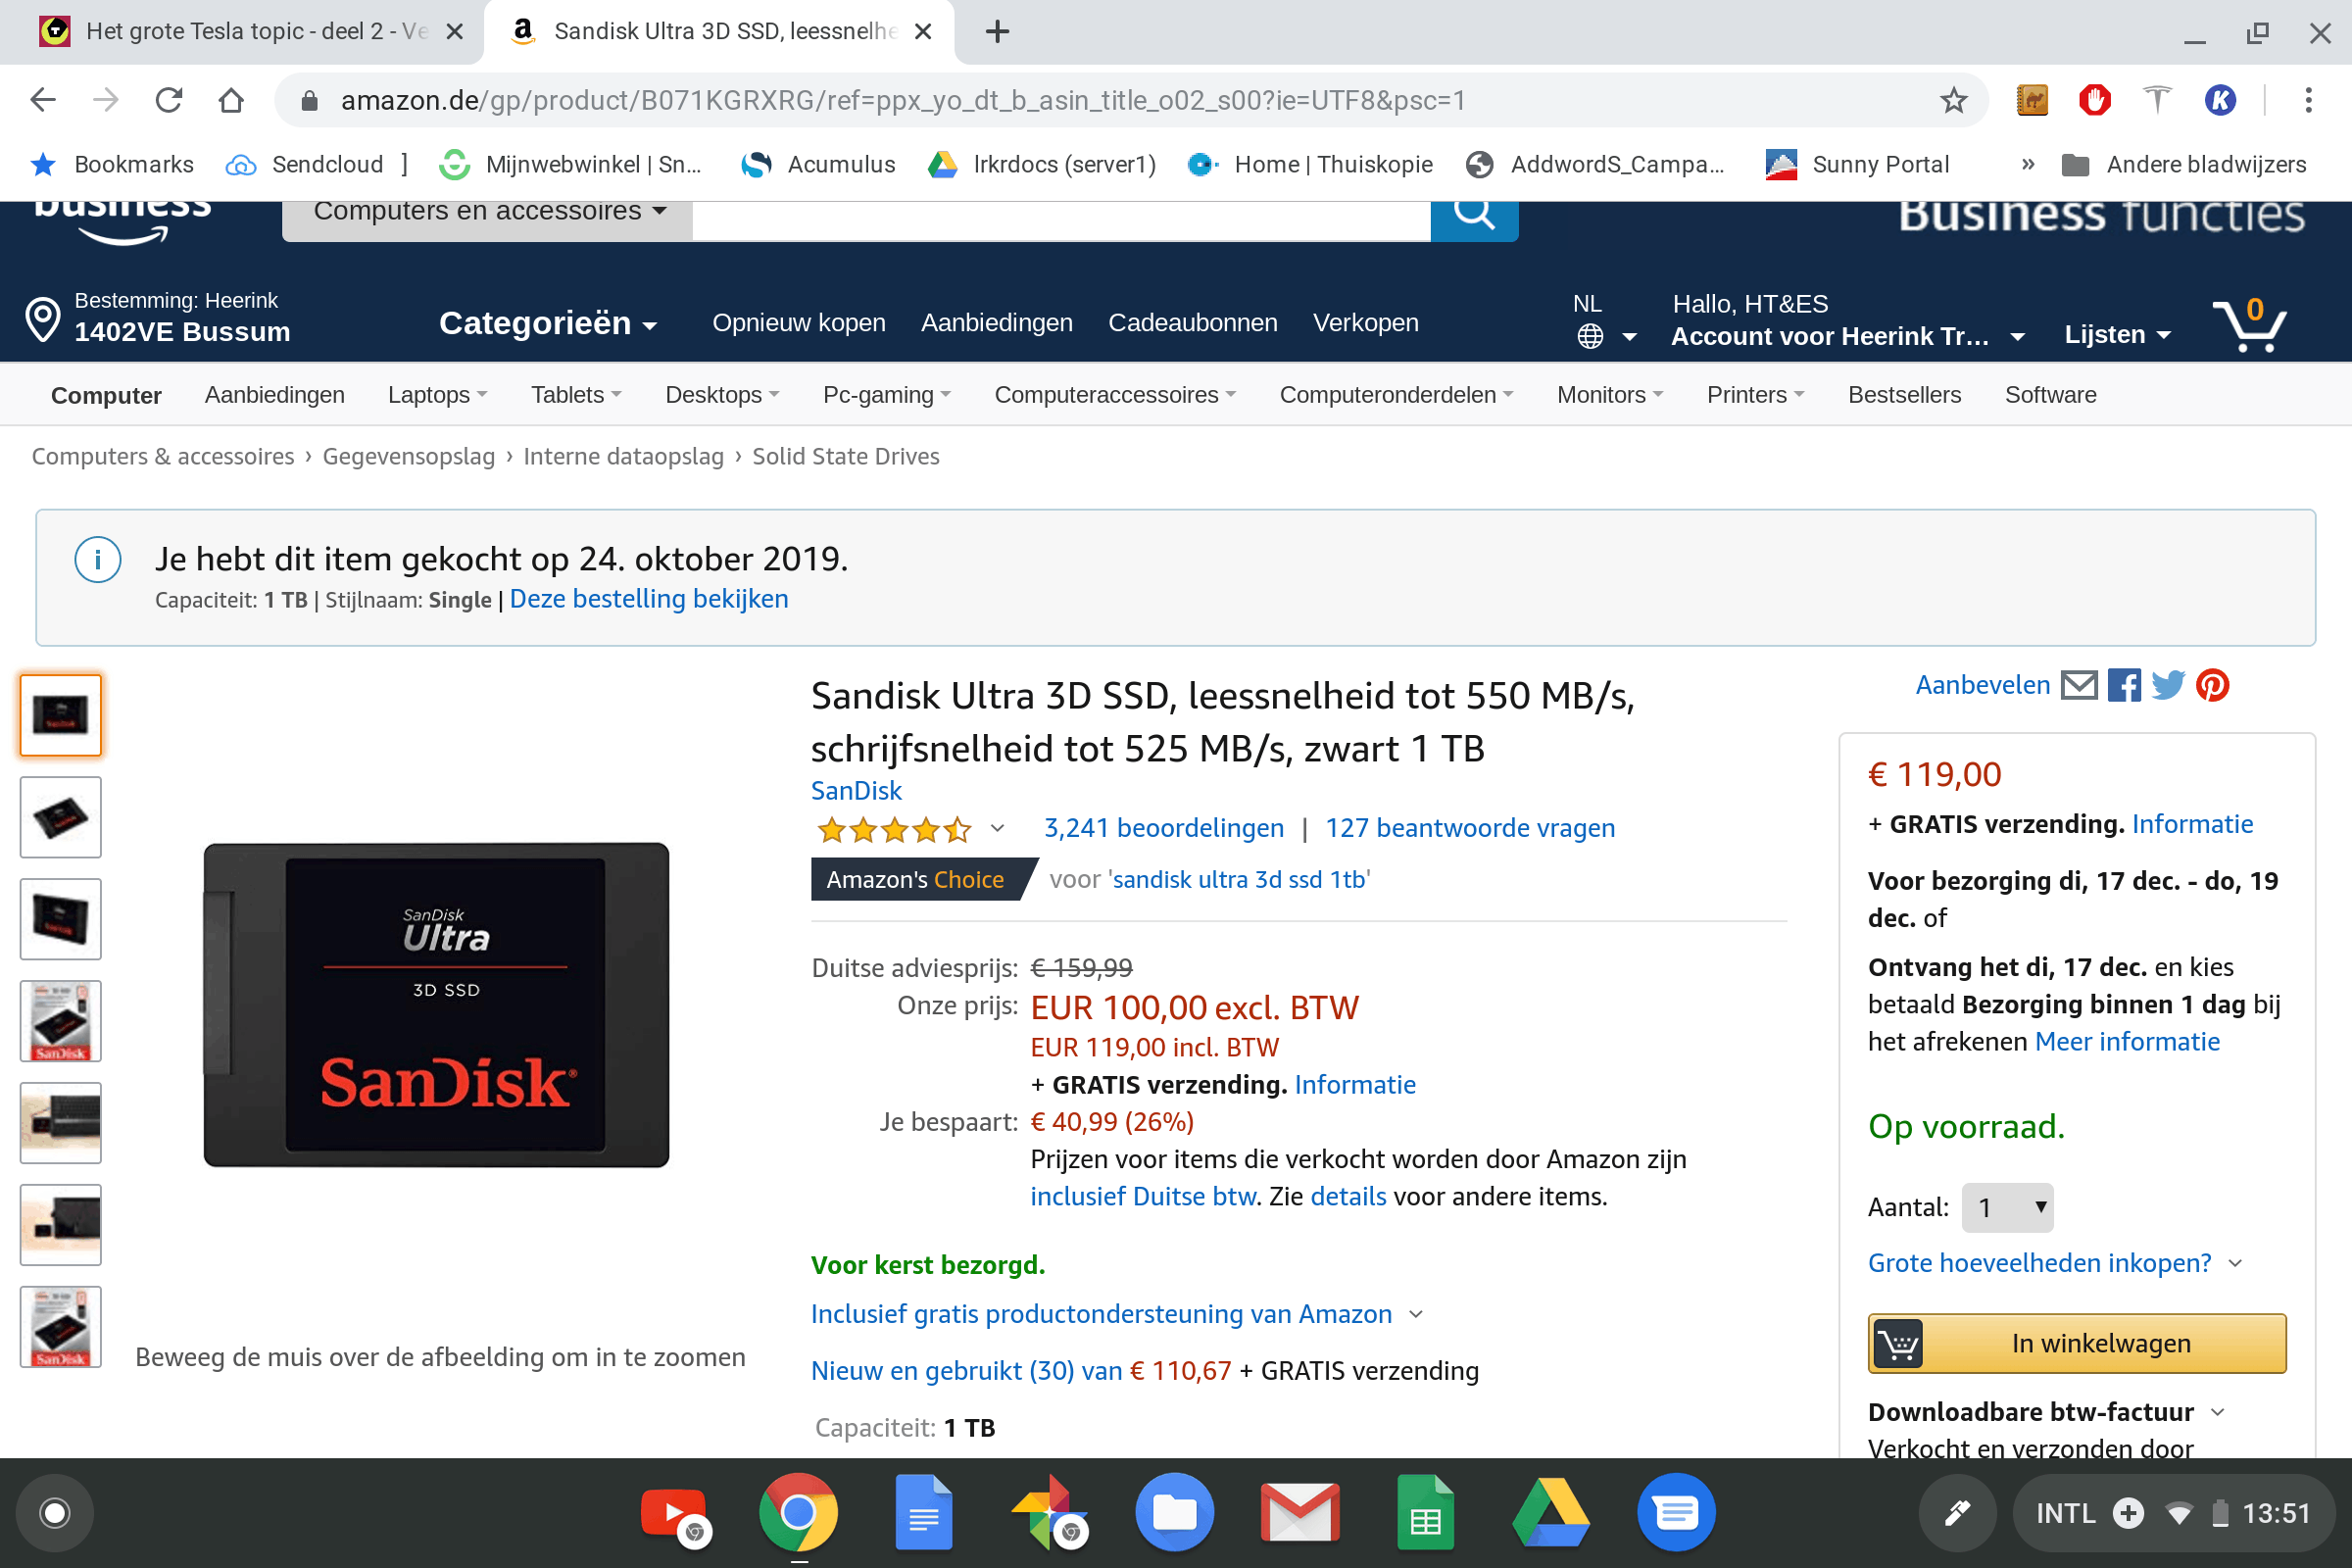Share product via Twitter icon
The image size is (2352, 1568).
(2168, 685)
